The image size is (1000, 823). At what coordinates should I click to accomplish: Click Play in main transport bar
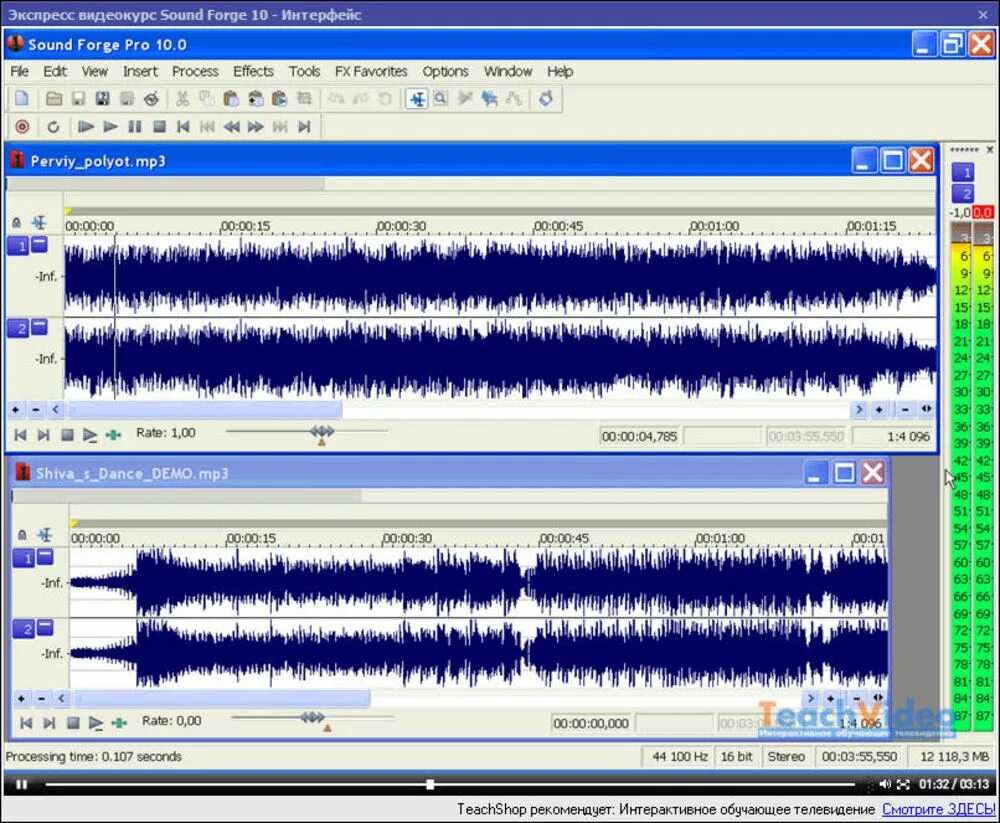tap(110, 126)
